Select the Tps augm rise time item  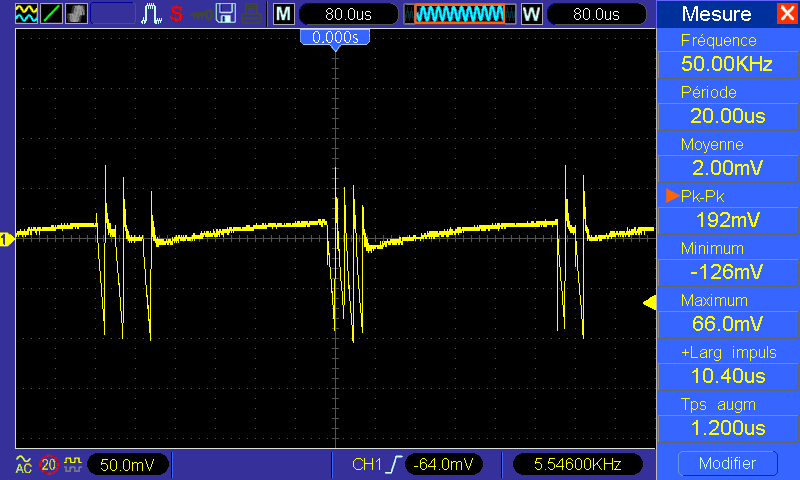727,417
